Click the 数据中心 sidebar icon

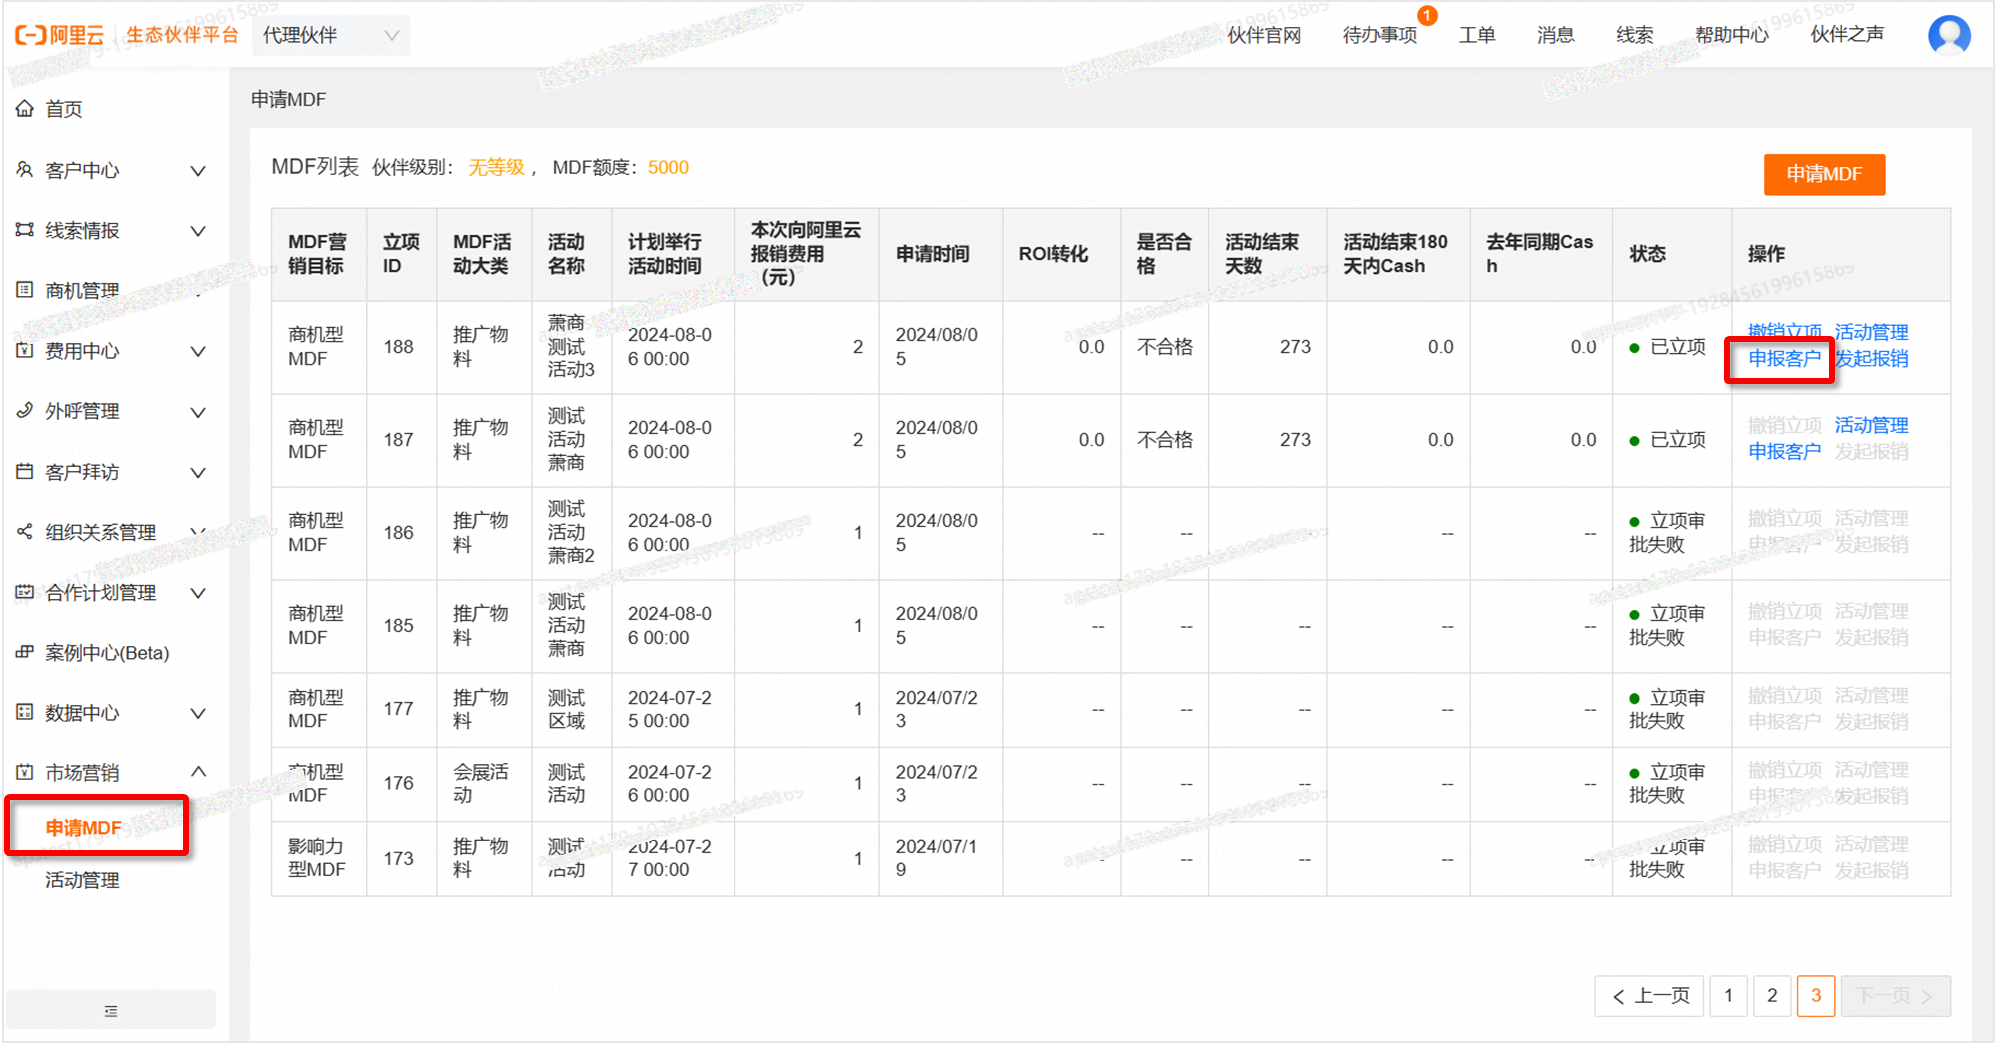pyautogui.click(x=25, y=712)
